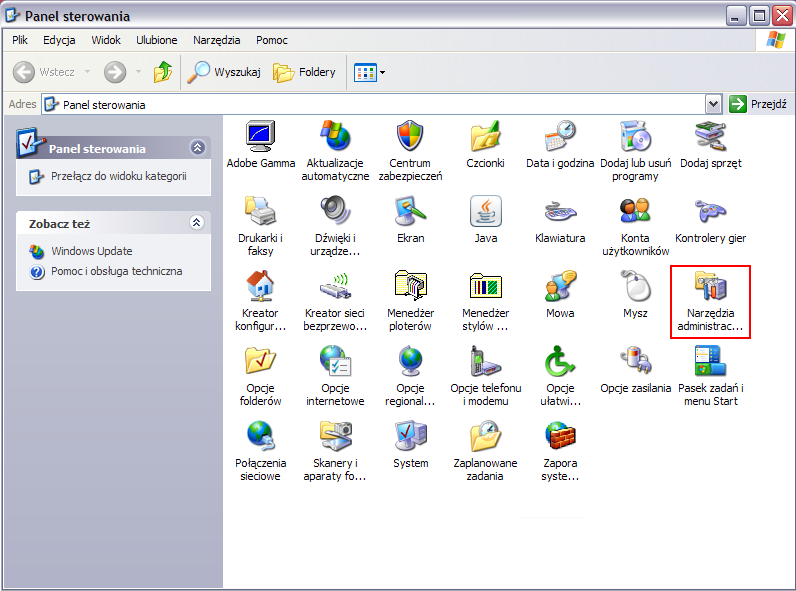796x591 pixels.
Task: Collapse the Zobacz też section
Action: pyautogui.click(x=197, y=223)
